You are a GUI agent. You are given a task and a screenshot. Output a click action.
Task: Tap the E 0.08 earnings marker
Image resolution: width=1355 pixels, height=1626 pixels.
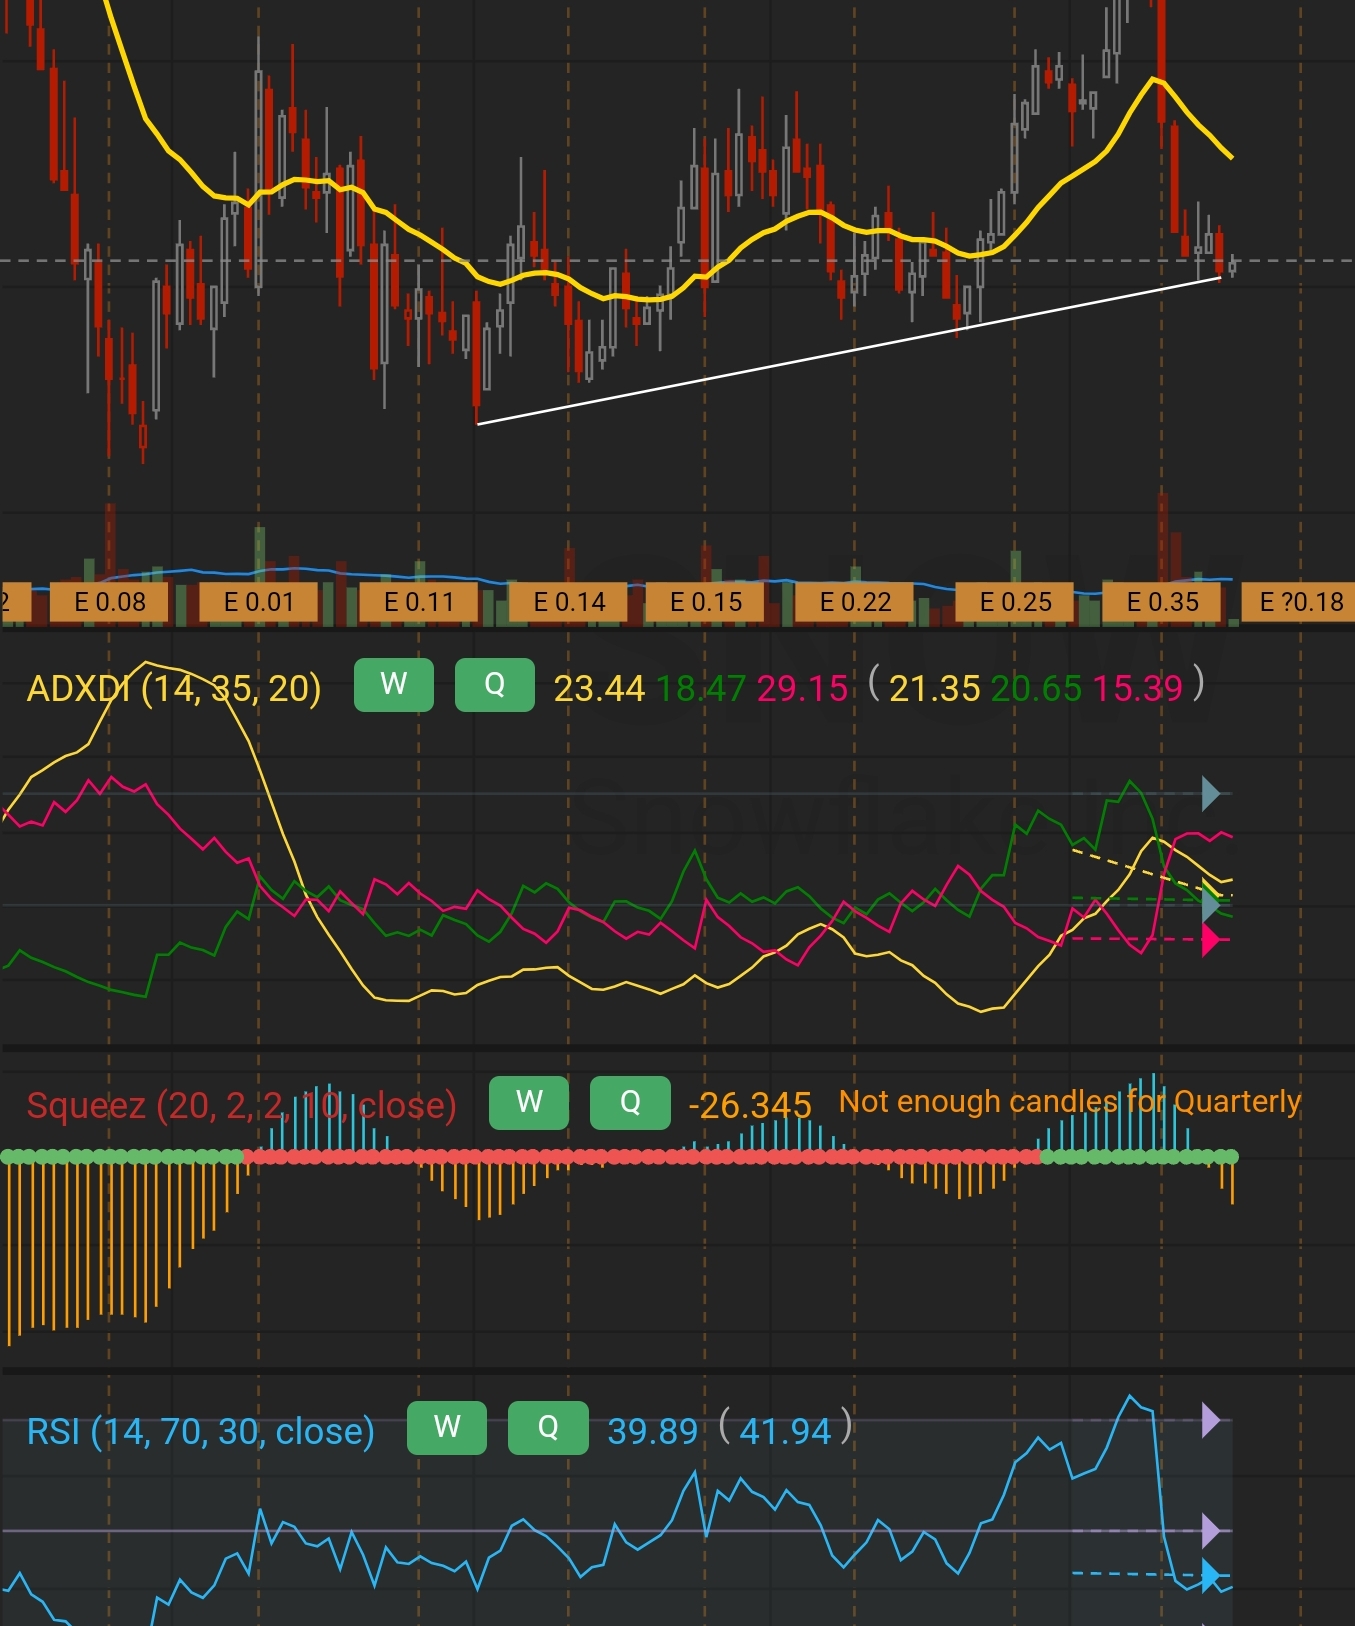pyautogui.click(x=110, y=602)
